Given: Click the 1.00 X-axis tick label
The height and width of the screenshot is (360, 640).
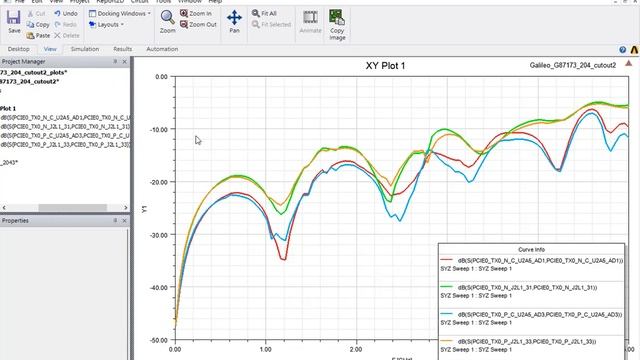Looking at the screenshot, I should tap(265, 349).
